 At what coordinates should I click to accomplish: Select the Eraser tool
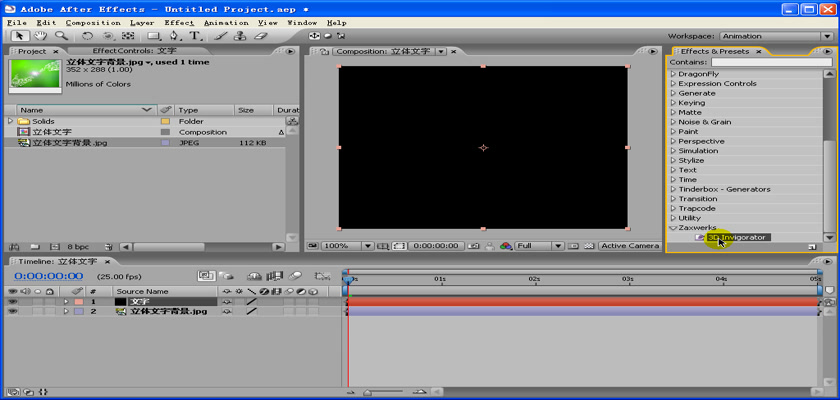(x=260, y=36)
